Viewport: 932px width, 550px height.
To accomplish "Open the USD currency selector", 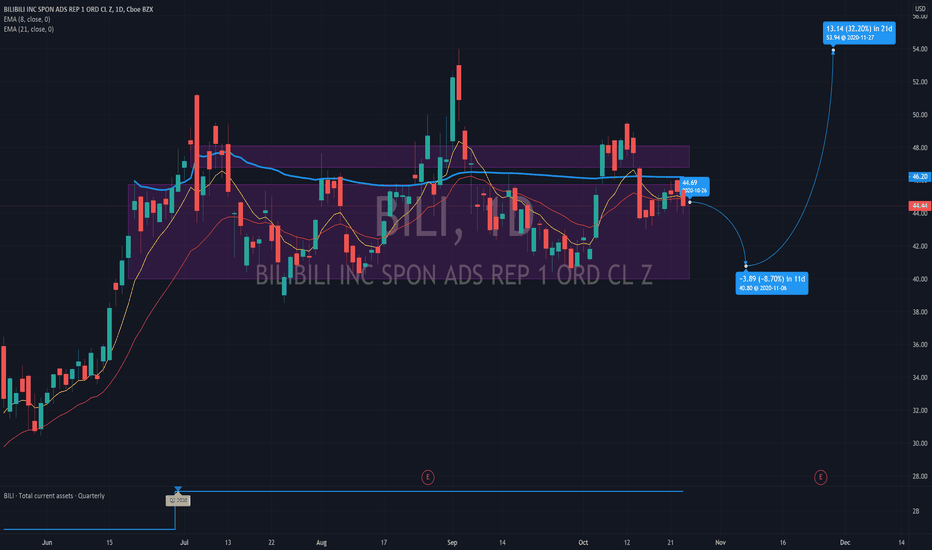I will [920, 8].
